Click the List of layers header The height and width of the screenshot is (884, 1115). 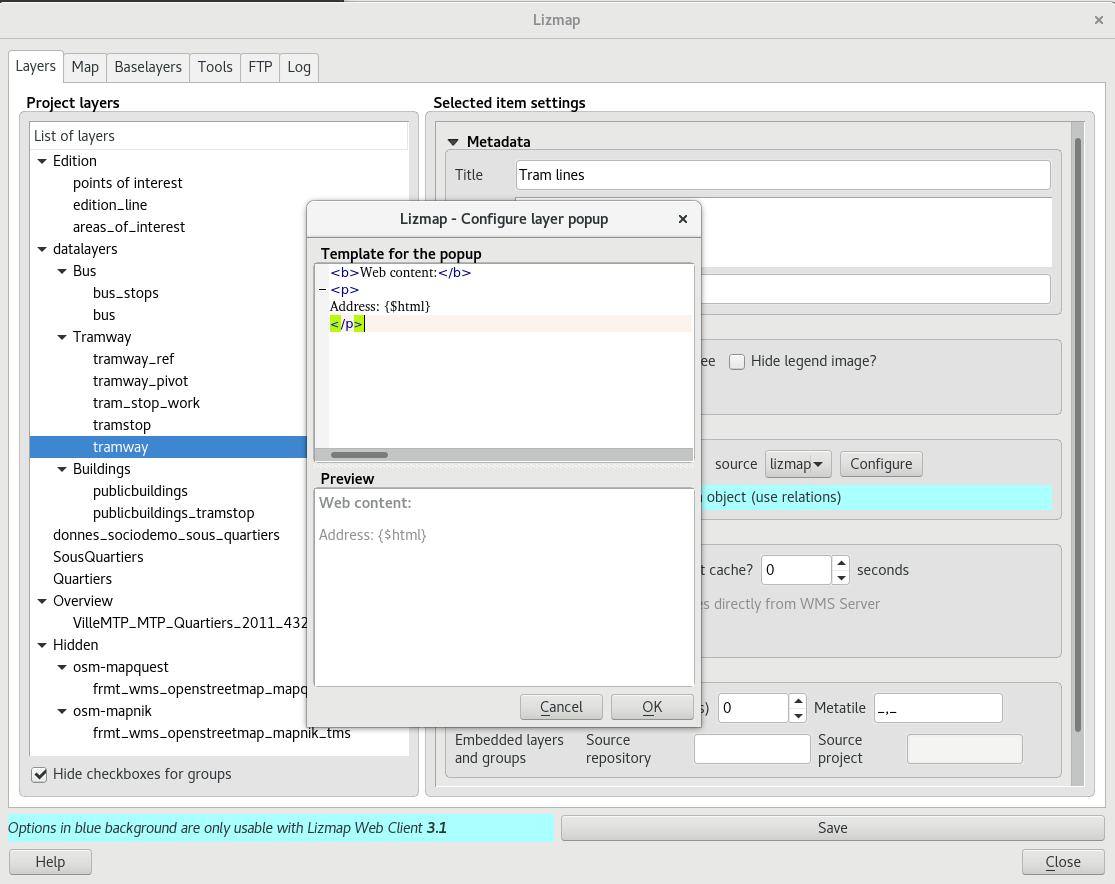(219, 136)
